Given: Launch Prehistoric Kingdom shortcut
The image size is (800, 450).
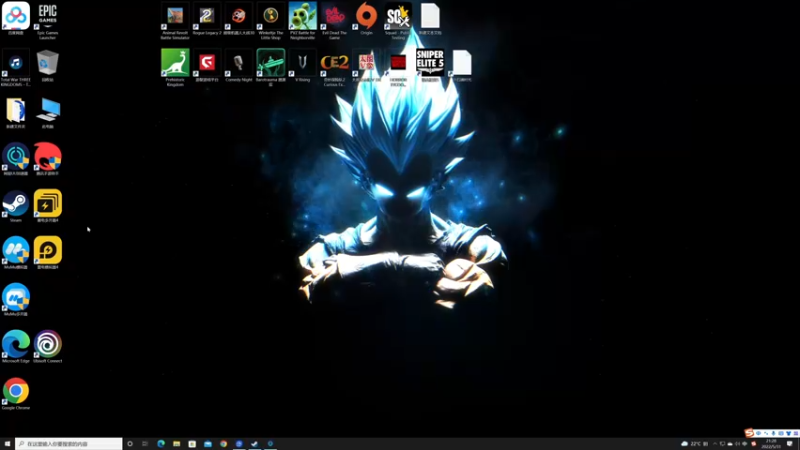Looking at the screenshot, I should pos(175,67).
